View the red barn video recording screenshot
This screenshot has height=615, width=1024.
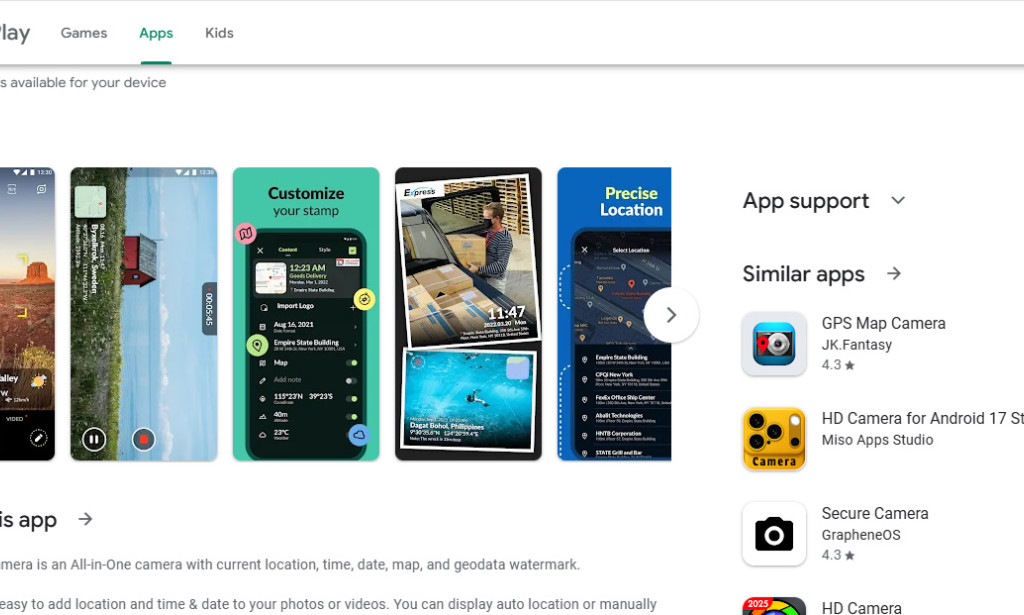coord(144,314)
